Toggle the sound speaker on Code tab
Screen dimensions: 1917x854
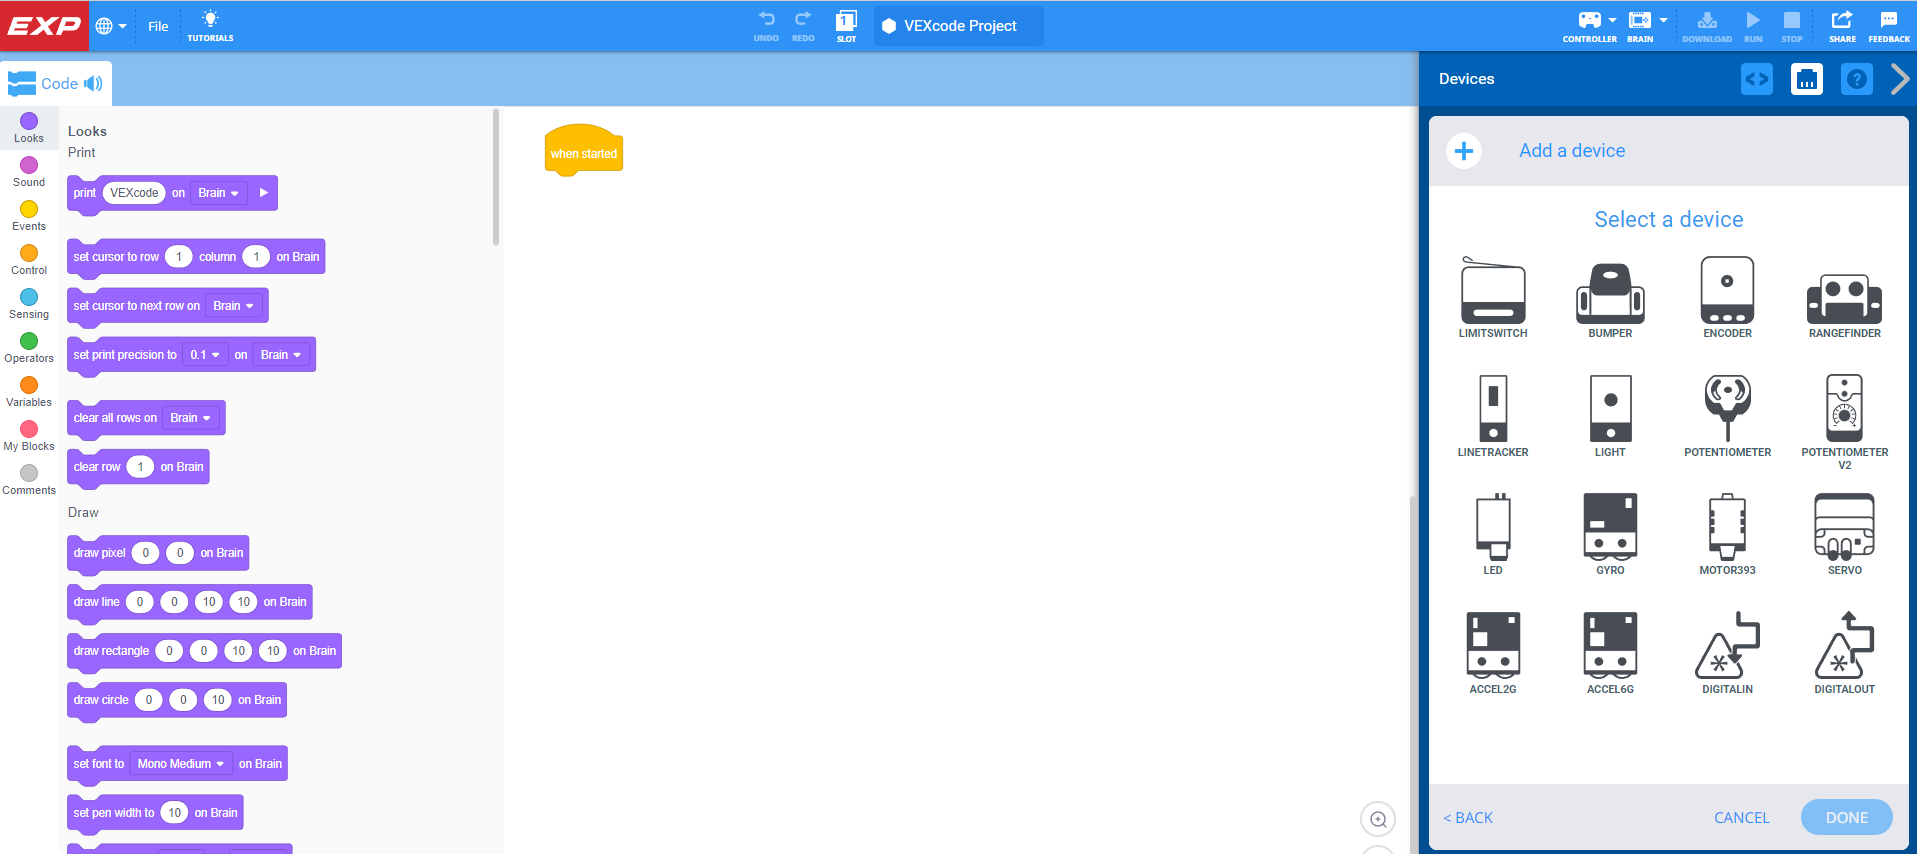coord(93,84)
